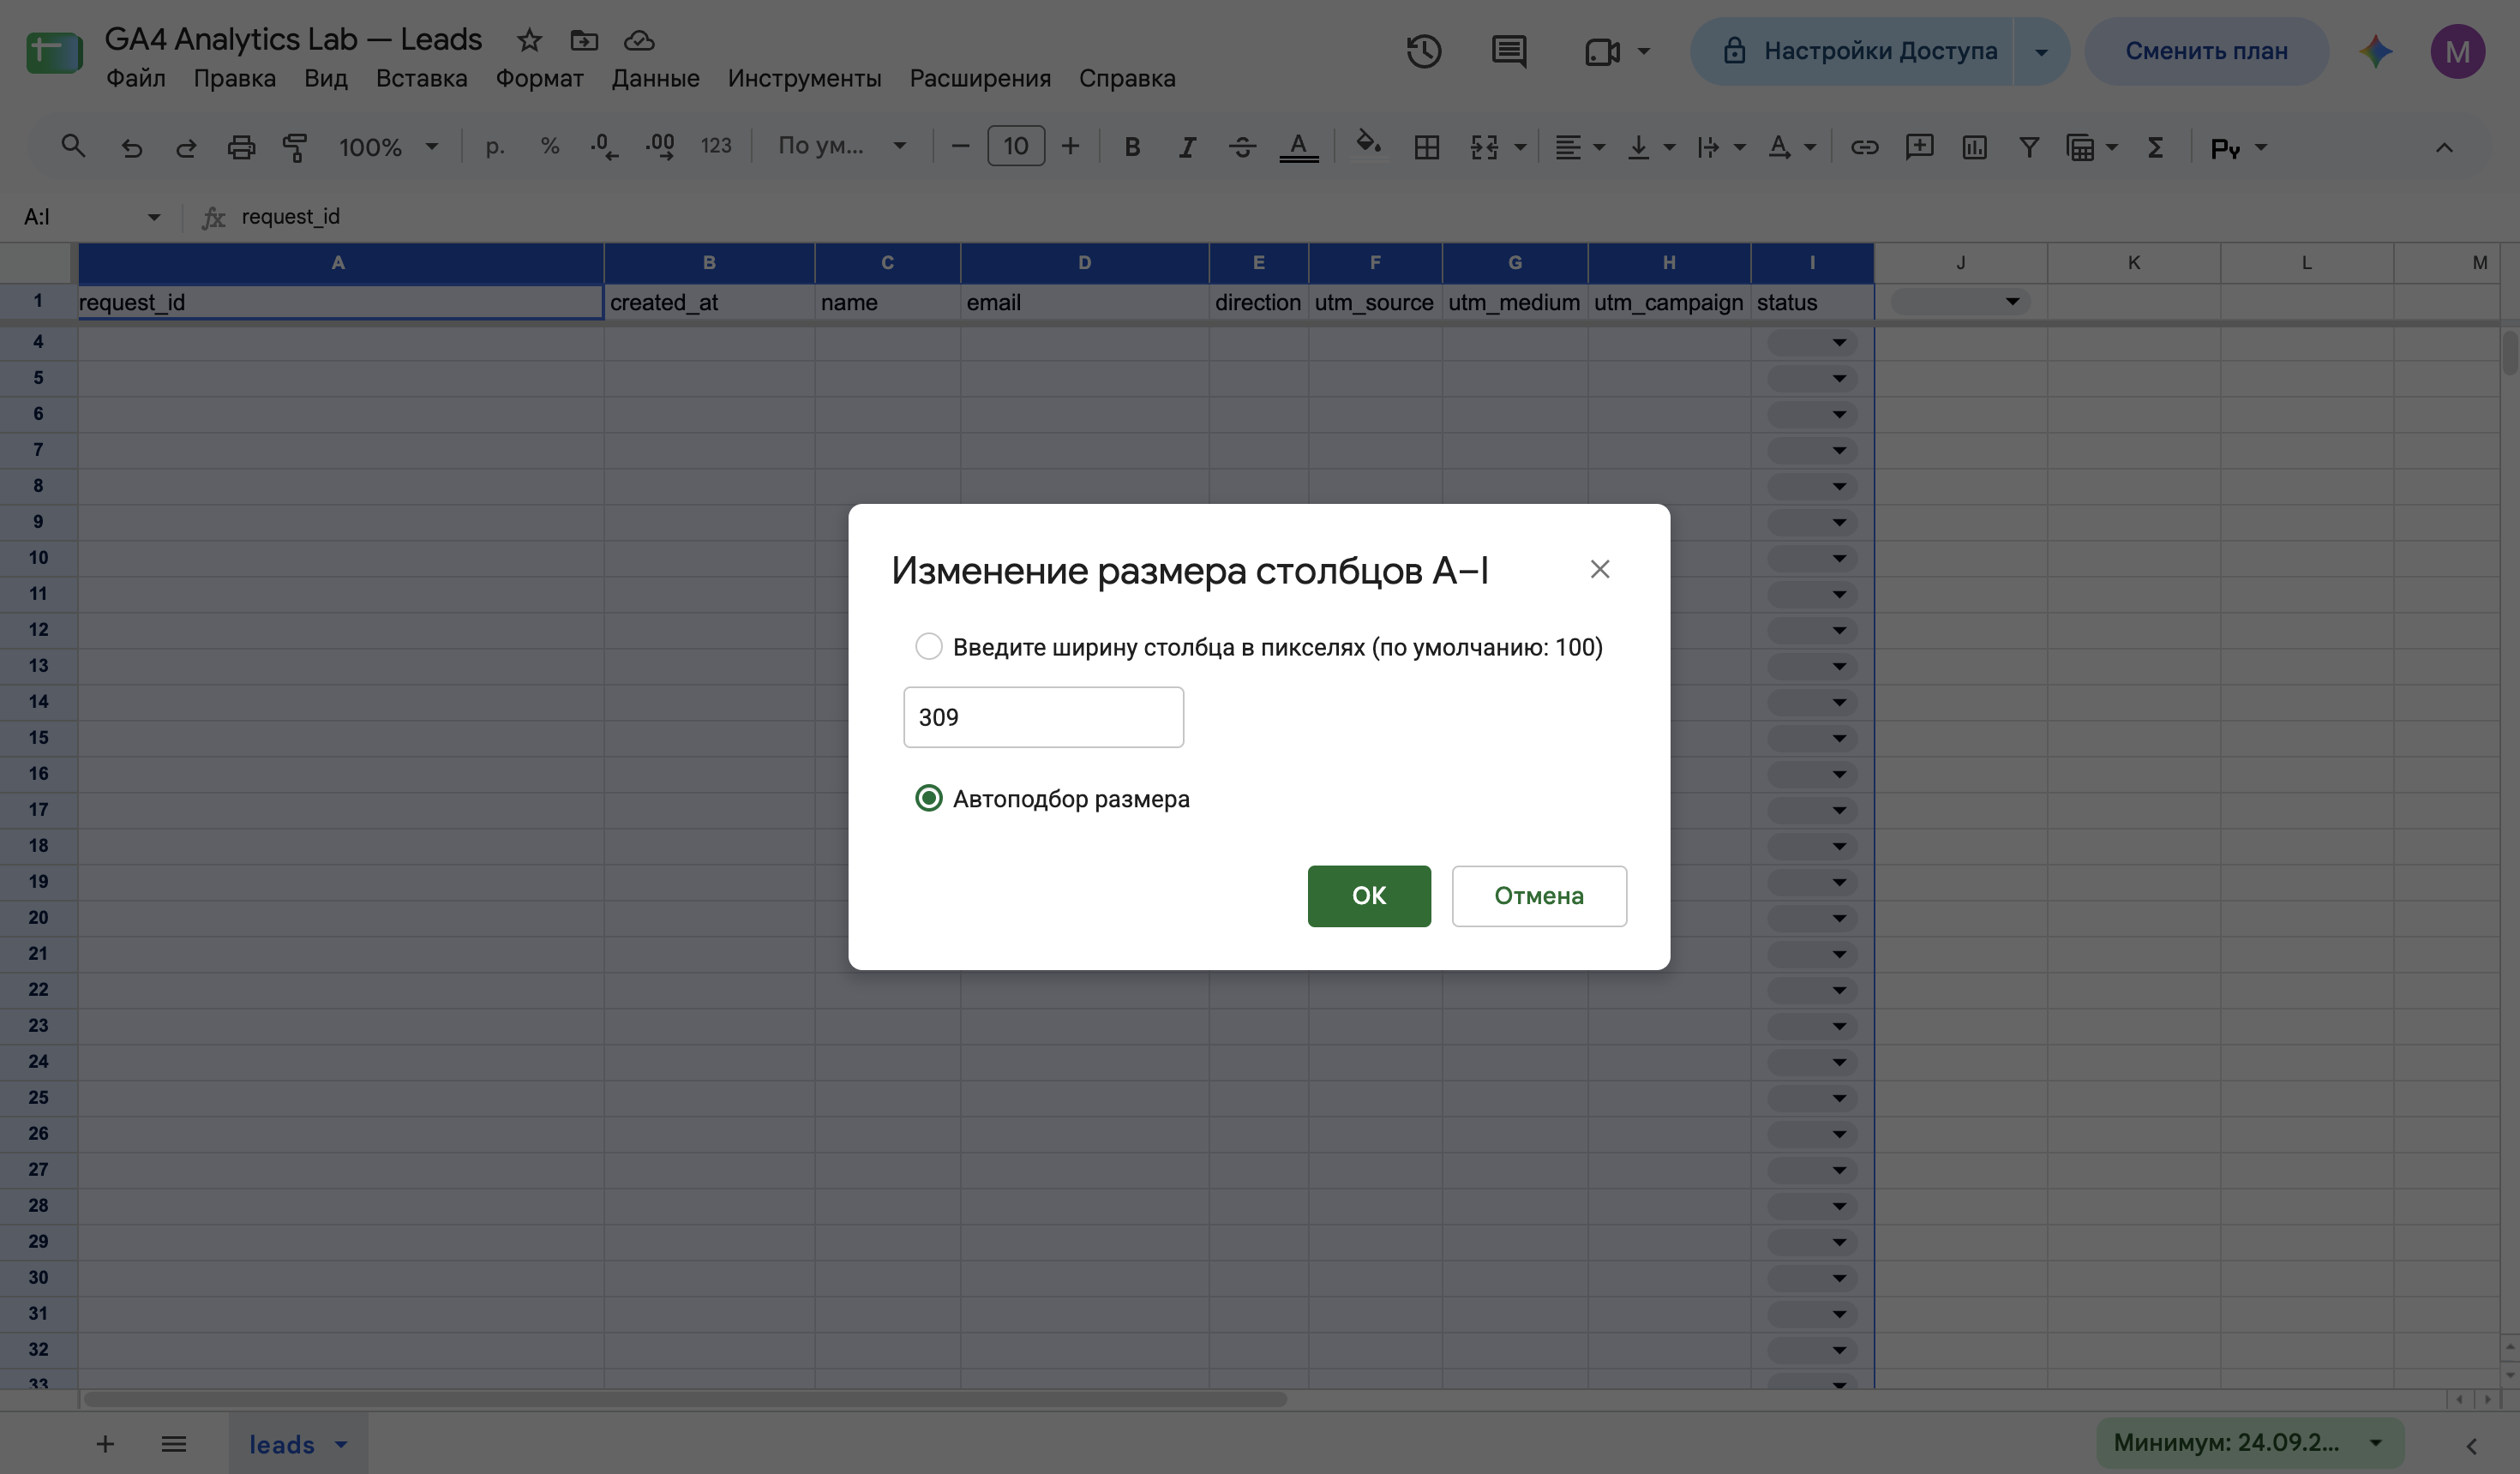Open the text color picker
Viewport: 2520px width, 1474px height.
pyautogui.click(x=1298, y=147)
